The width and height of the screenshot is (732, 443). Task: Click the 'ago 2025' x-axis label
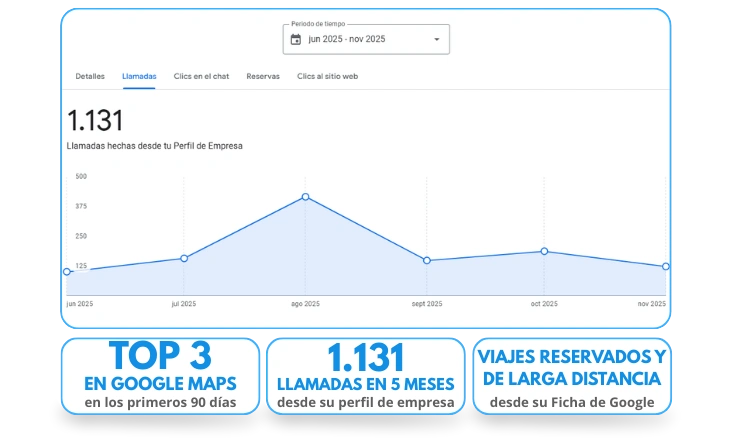(305, 304)
